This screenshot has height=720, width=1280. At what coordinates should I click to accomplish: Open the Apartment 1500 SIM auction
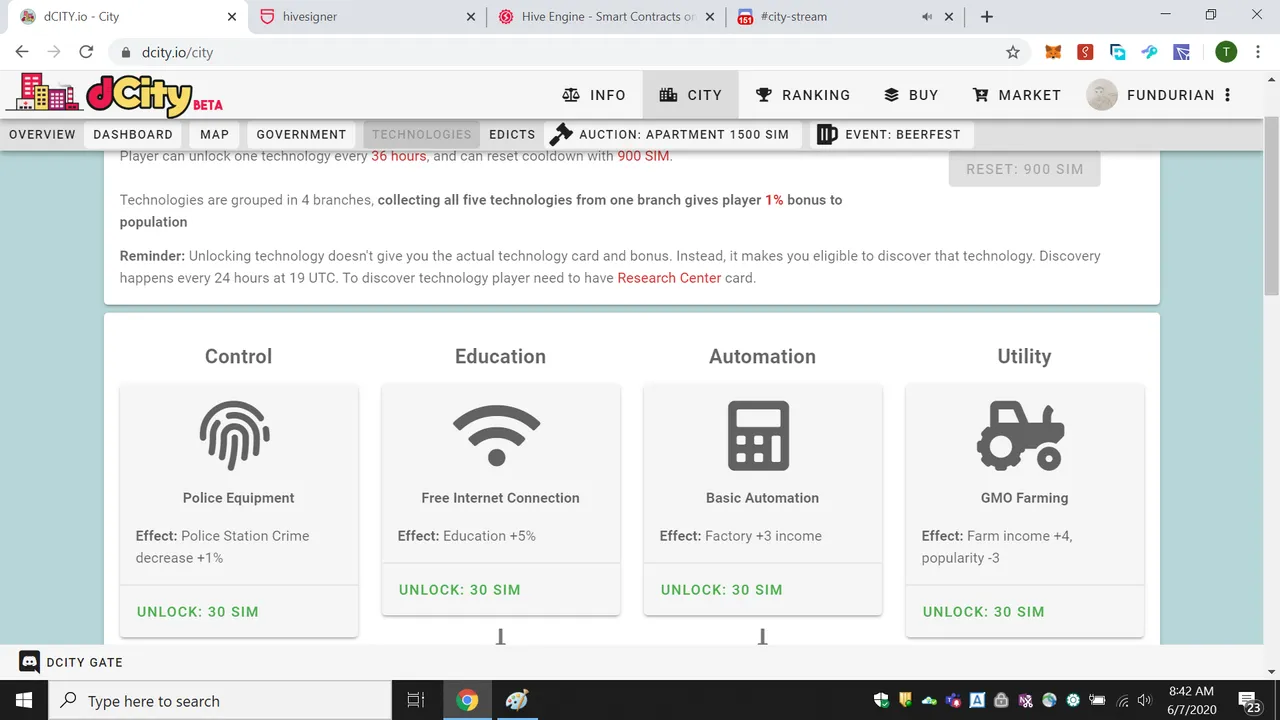tap(673, 134)
